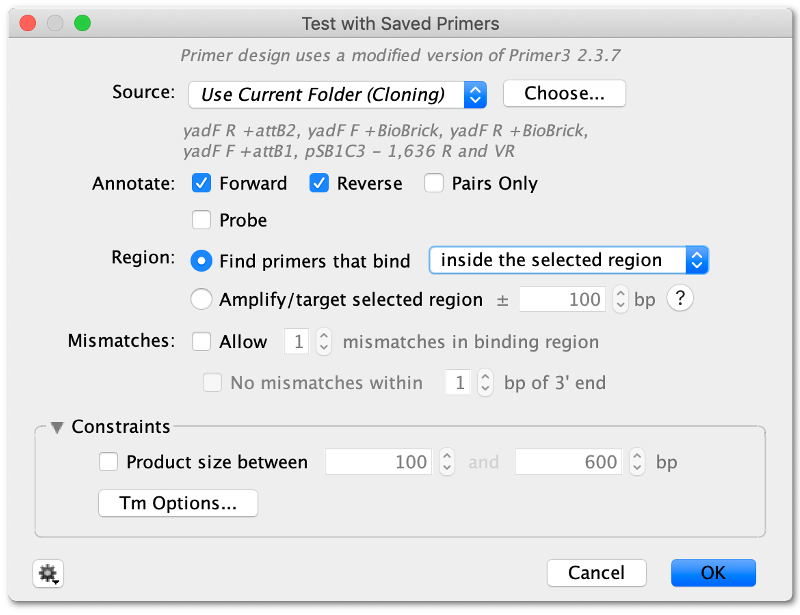This screenshot has height=615, width=800.
Task: Open the inside the selected region dropdown
Action: (568, 260)
